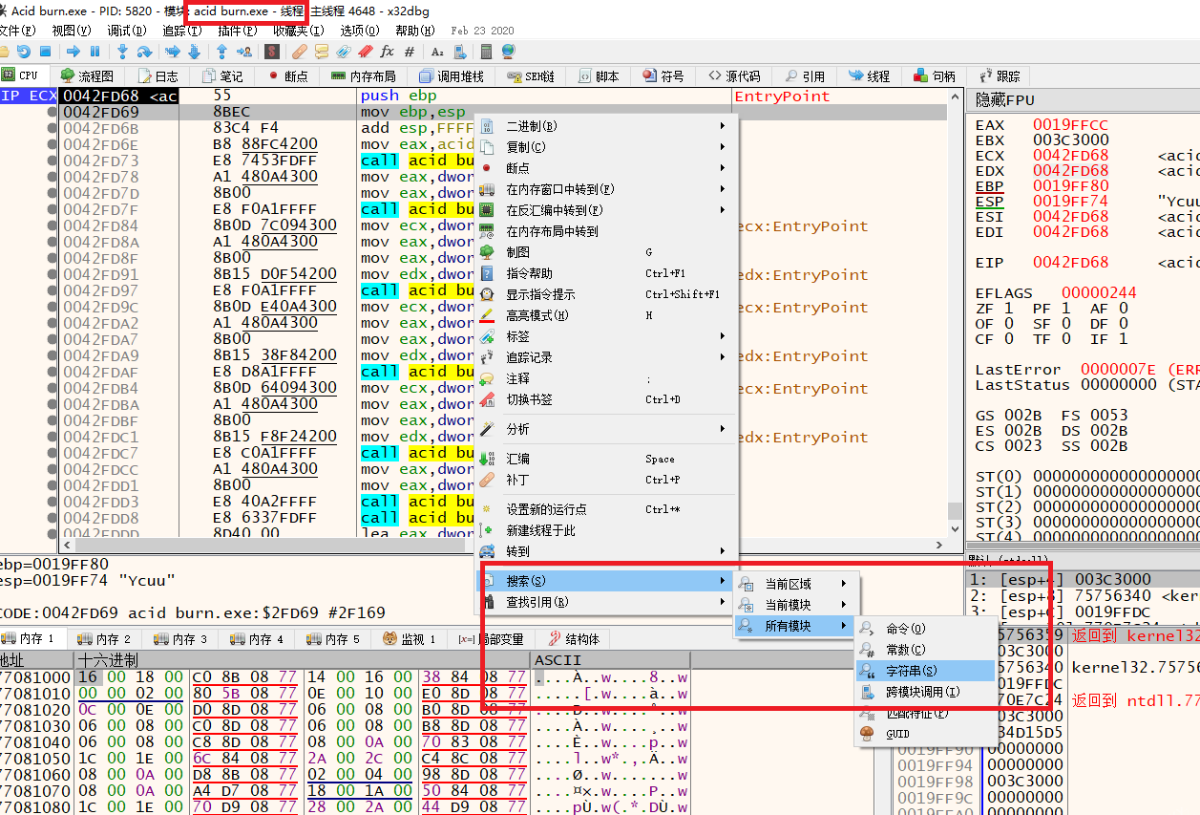The image size is (1200, 815).
Task: Click the step over toolbar icon
Action: pyautogui.click(x=144, y=51)
